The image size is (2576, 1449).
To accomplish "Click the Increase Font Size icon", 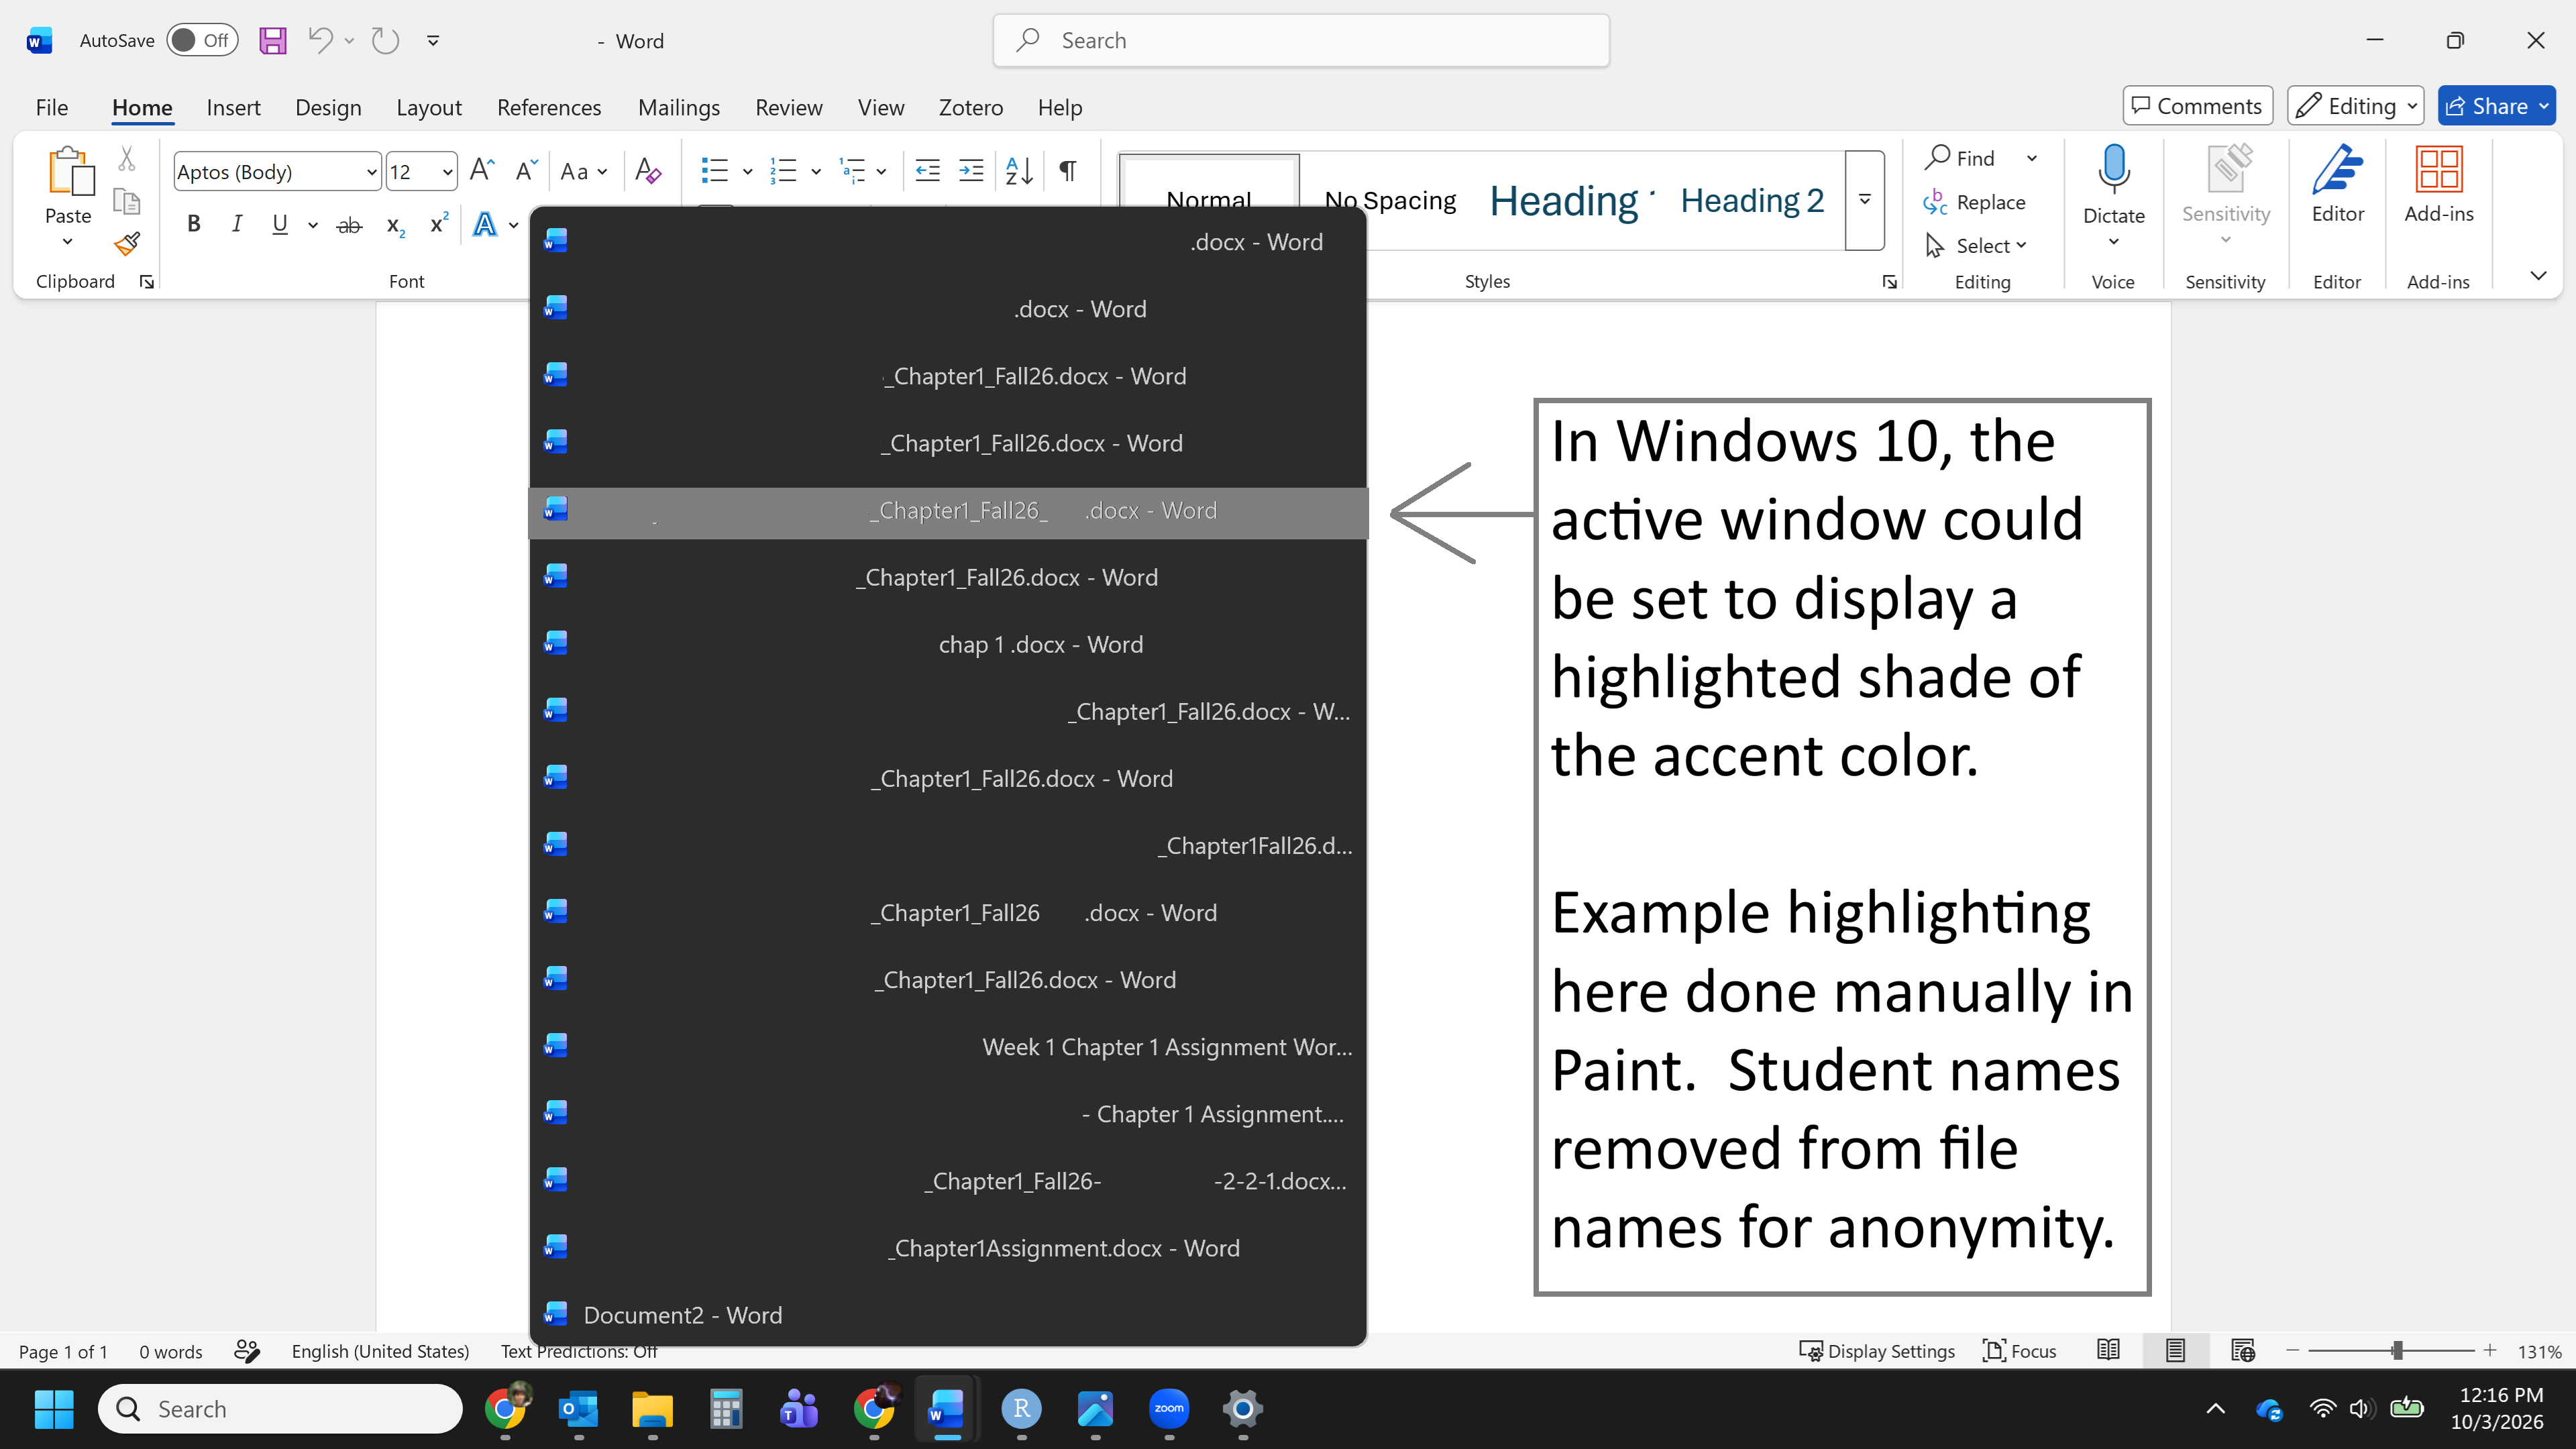I will (x=482, y=171).
